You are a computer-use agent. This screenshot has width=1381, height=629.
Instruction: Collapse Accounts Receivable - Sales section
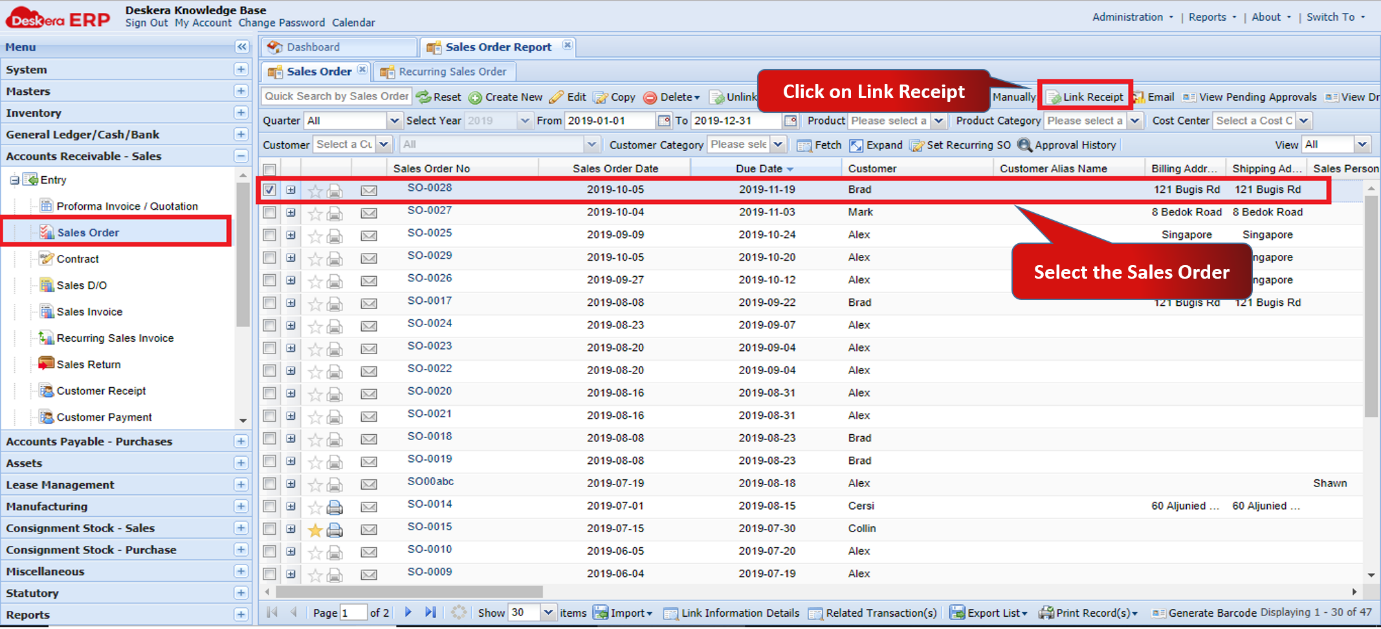[241, 156]
